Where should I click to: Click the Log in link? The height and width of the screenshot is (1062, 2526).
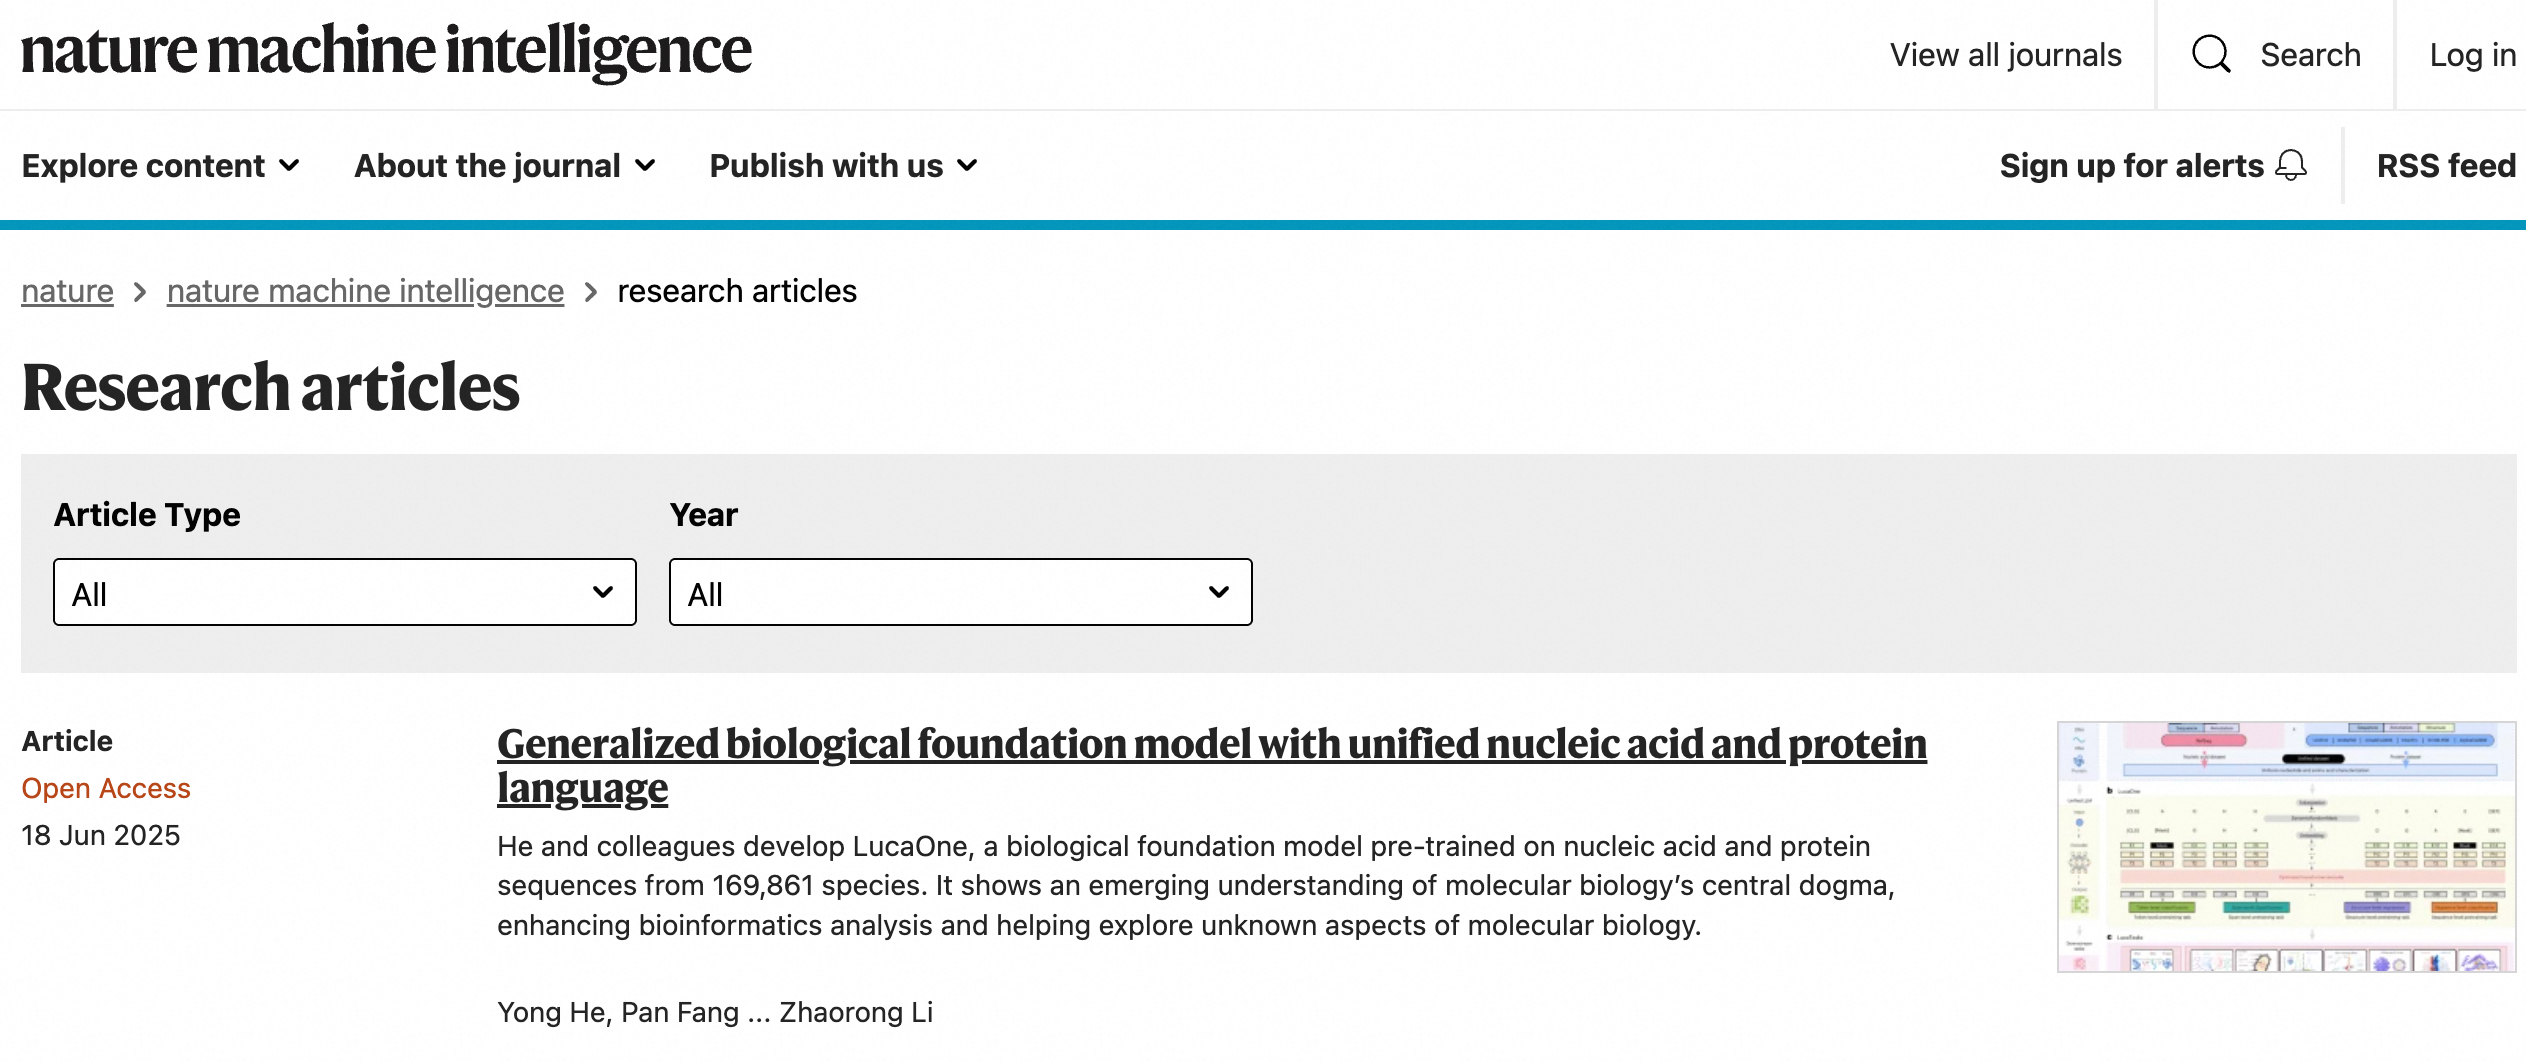2472,55
